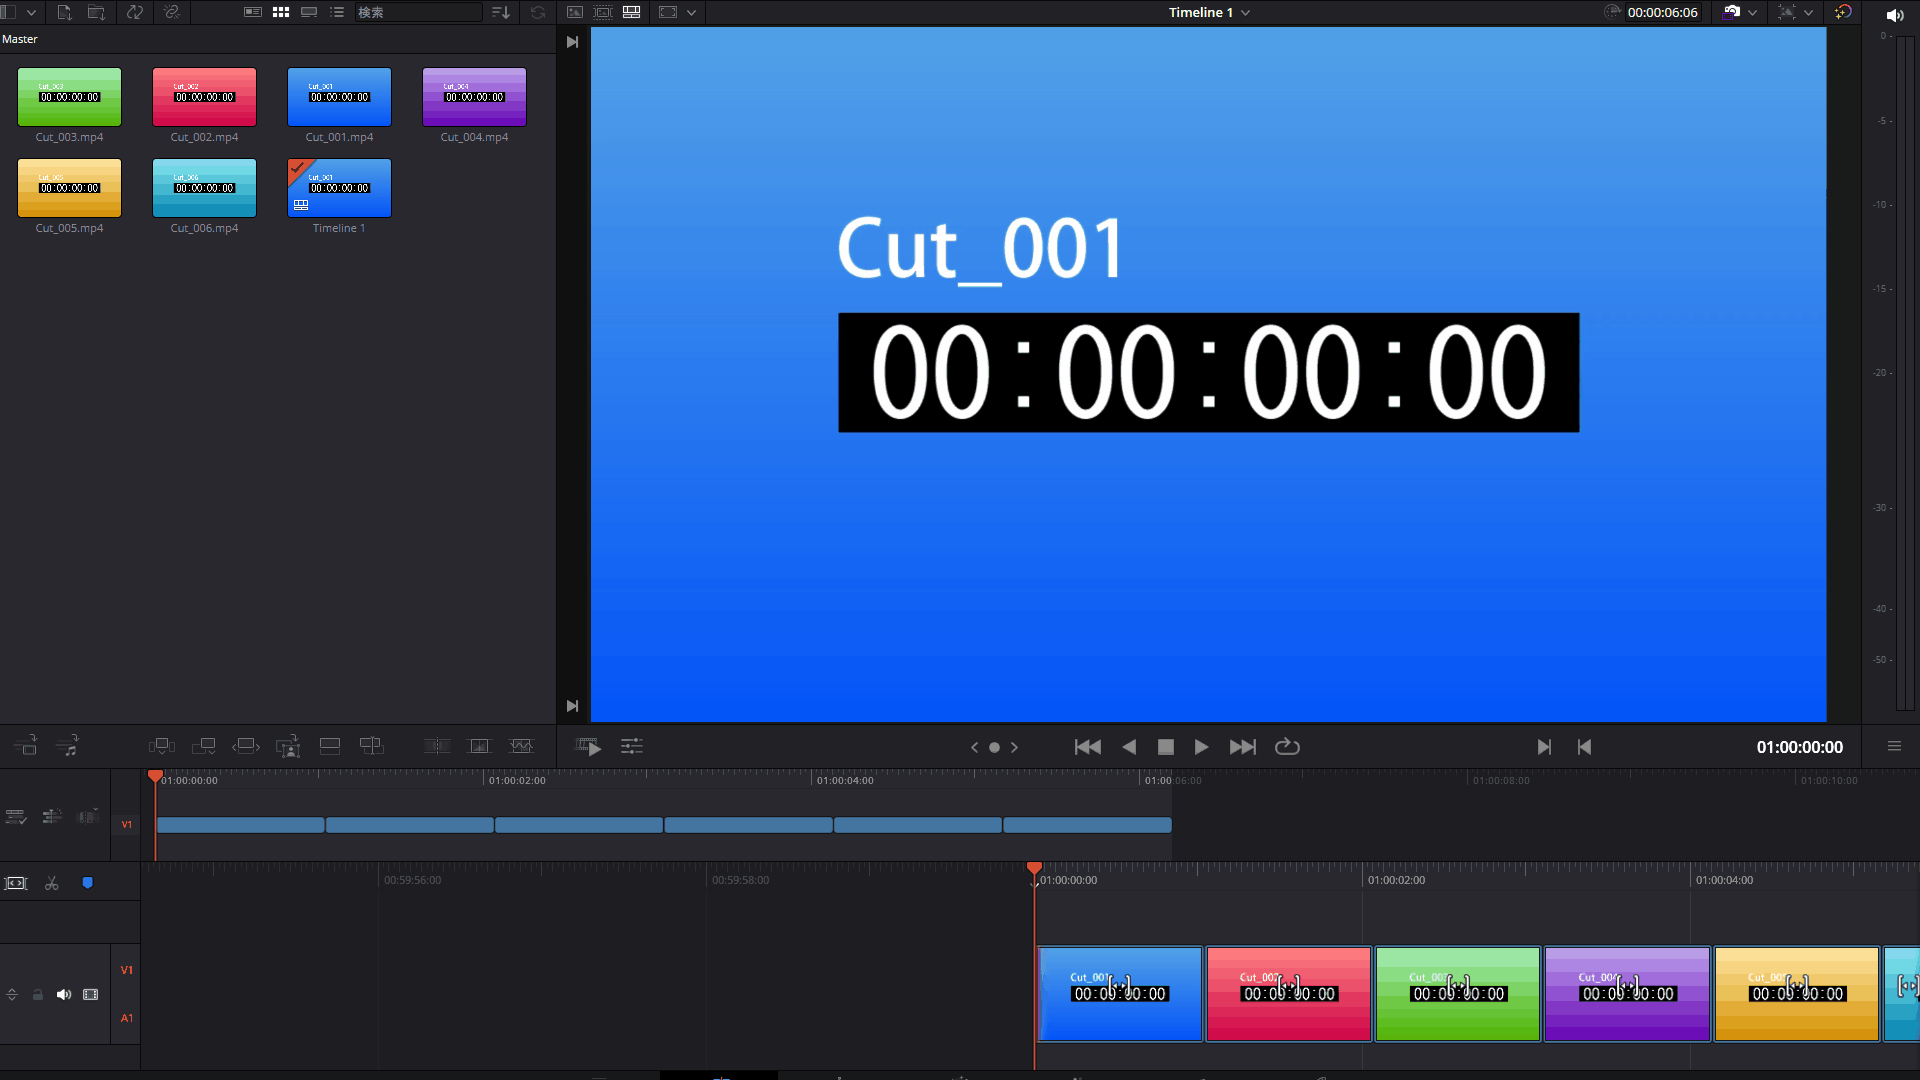This screenshot has width=1920, height=1080.
Task: Open the Media Pool sort order dropdown
Action: click(x=501, y=12)
